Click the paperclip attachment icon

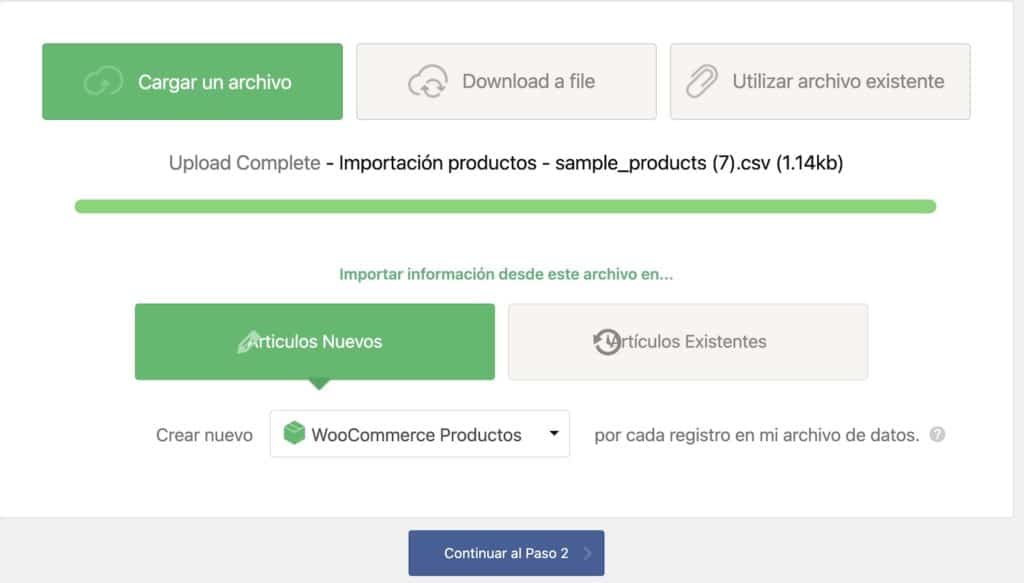701,82
